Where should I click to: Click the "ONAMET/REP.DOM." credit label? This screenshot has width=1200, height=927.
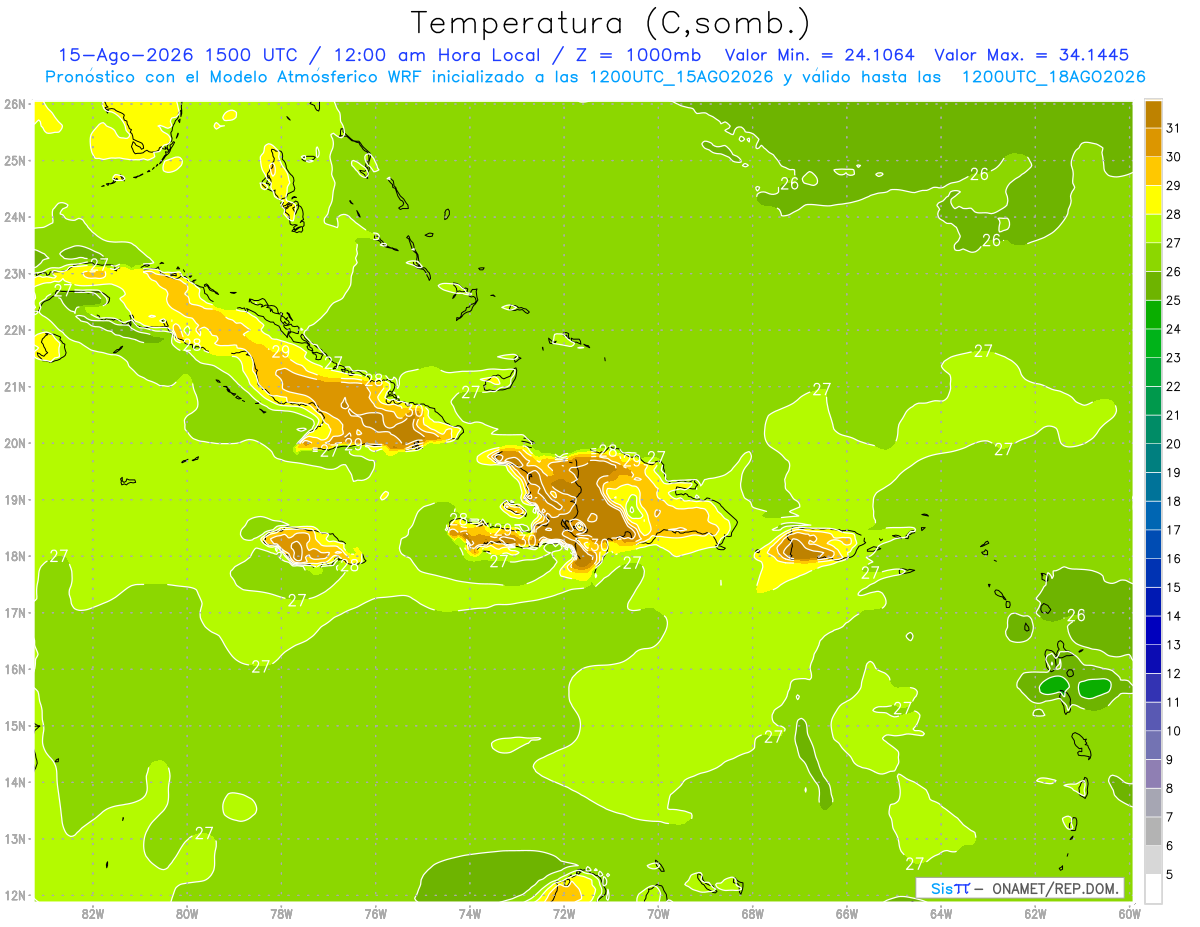pos(1056,888)
